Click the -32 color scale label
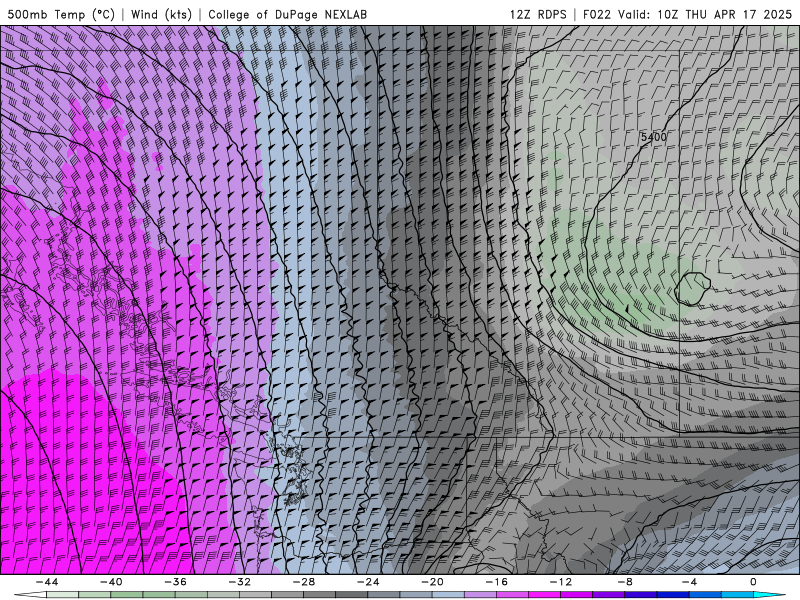Image resolution: width=800 pixels, height=600 pixels. point(240,582)
